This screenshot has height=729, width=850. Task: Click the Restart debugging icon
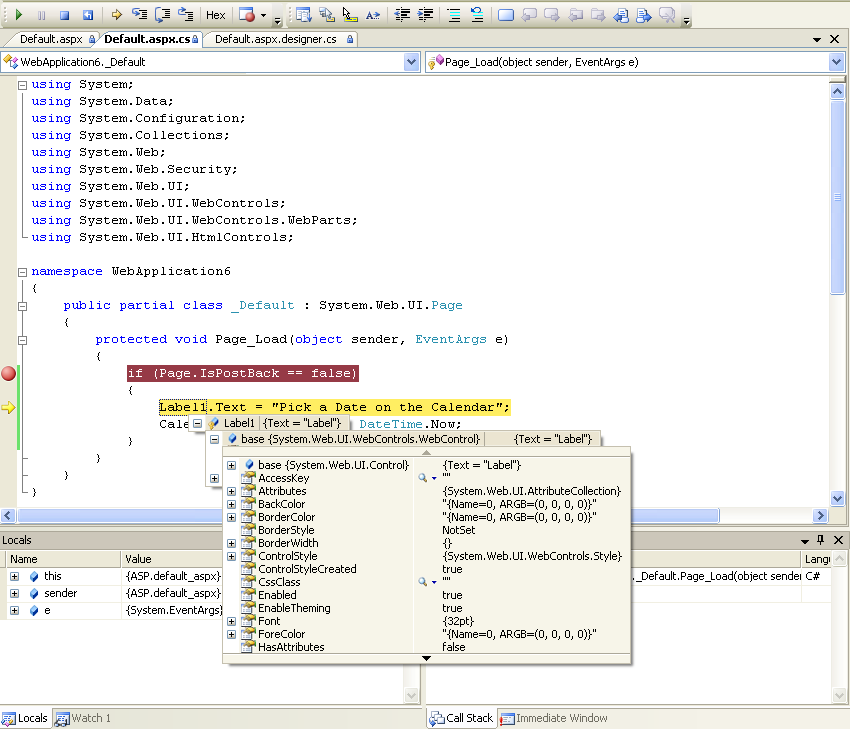[x=87, y=15]
